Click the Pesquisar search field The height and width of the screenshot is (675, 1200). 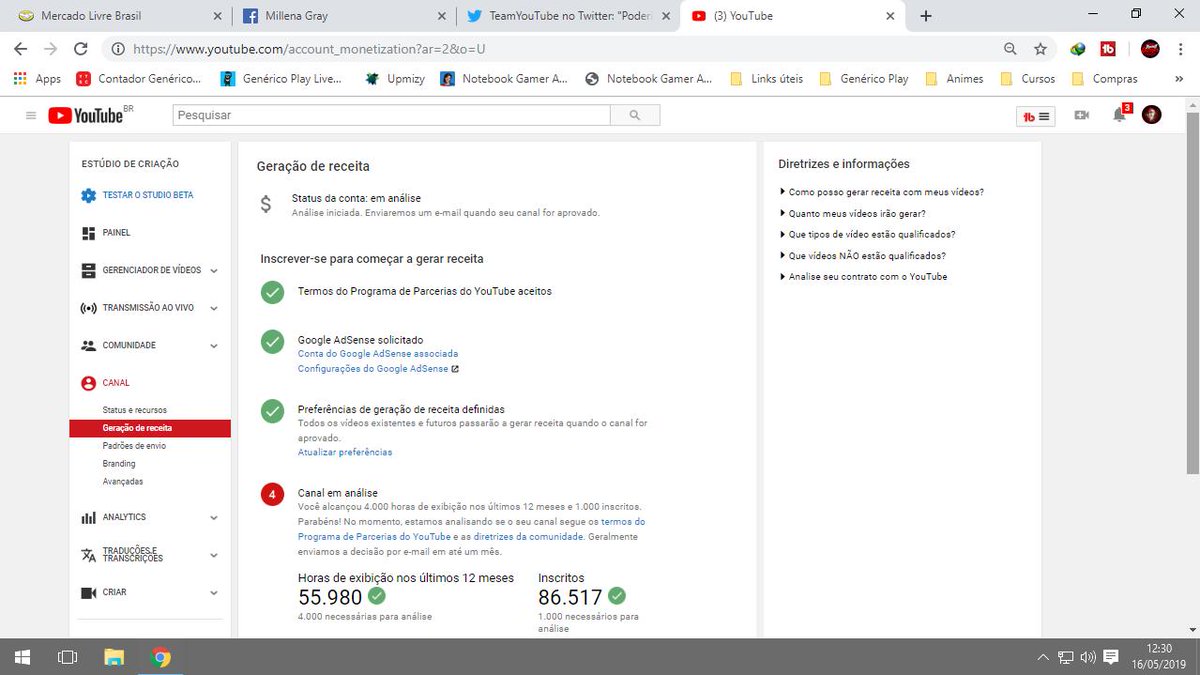pyautogui.click(x=391, y=115)
